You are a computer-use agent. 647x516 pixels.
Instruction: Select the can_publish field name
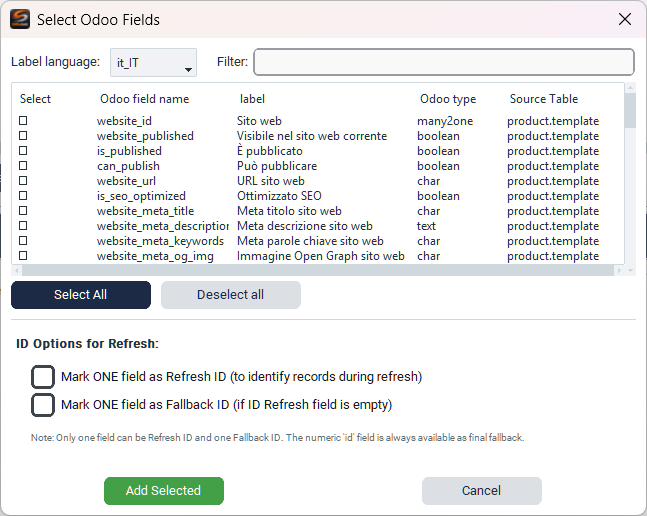128,166
